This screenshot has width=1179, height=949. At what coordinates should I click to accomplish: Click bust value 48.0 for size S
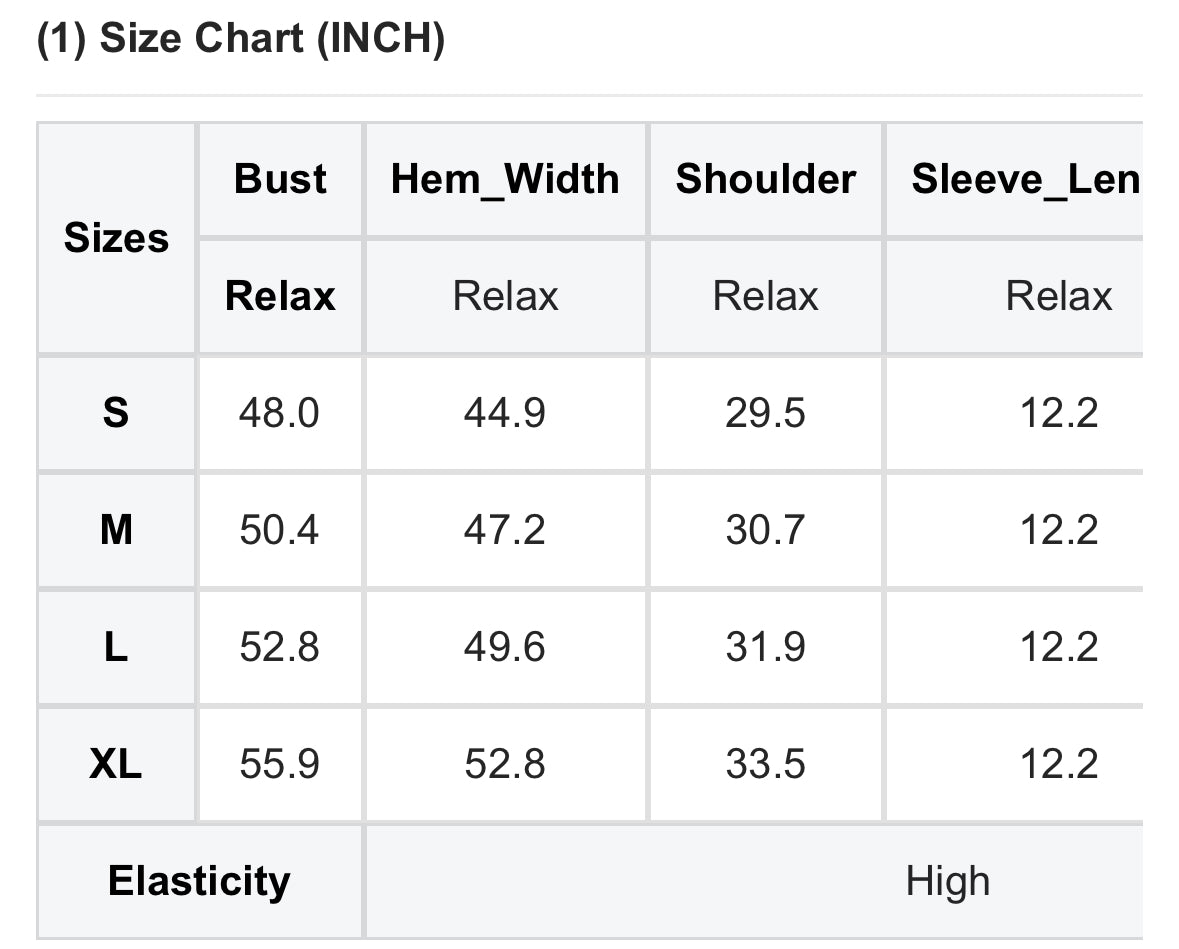pos(279,412)
